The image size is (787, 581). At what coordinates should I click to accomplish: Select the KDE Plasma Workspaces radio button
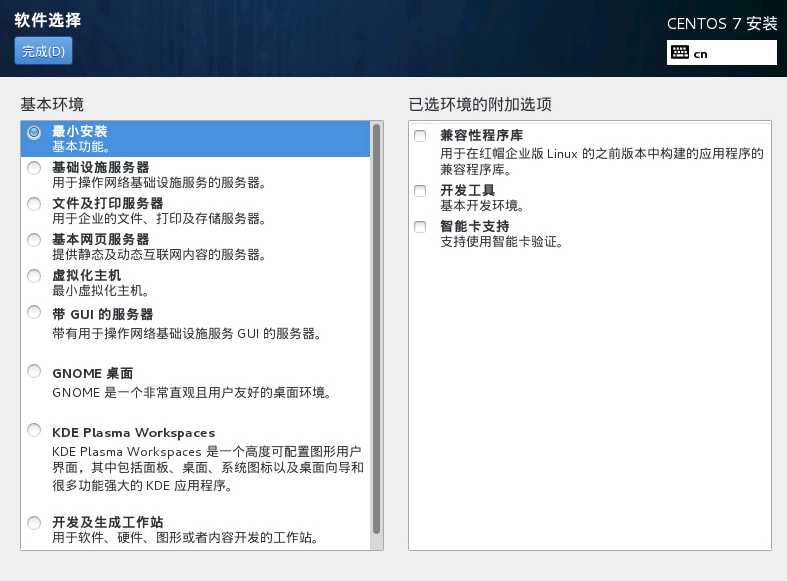point(34,430)
